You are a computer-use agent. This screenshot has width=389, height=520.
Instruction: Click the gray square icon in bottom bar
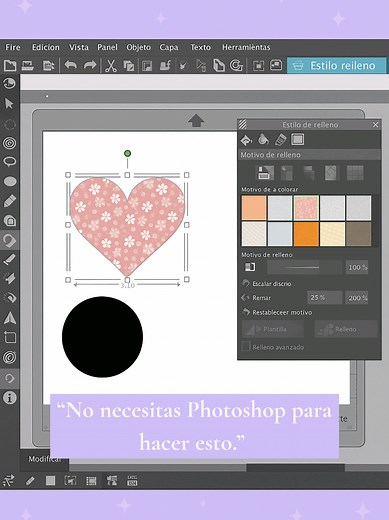tap(50, 480)
